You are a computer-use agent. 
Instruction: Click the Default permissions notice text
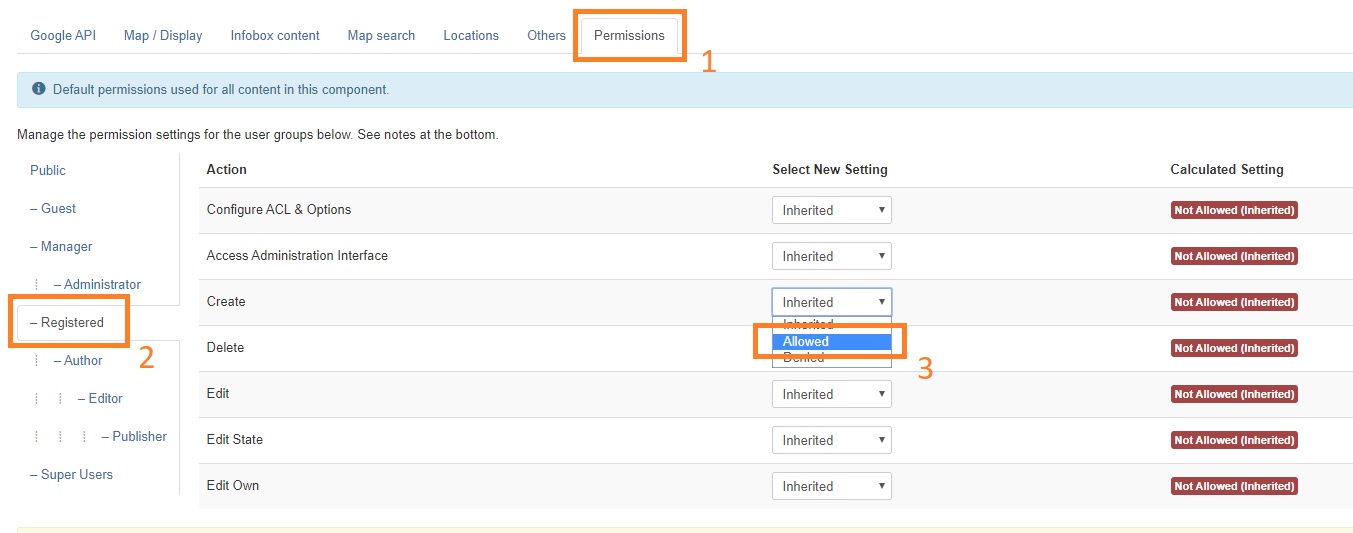click(x=221, y=89)
